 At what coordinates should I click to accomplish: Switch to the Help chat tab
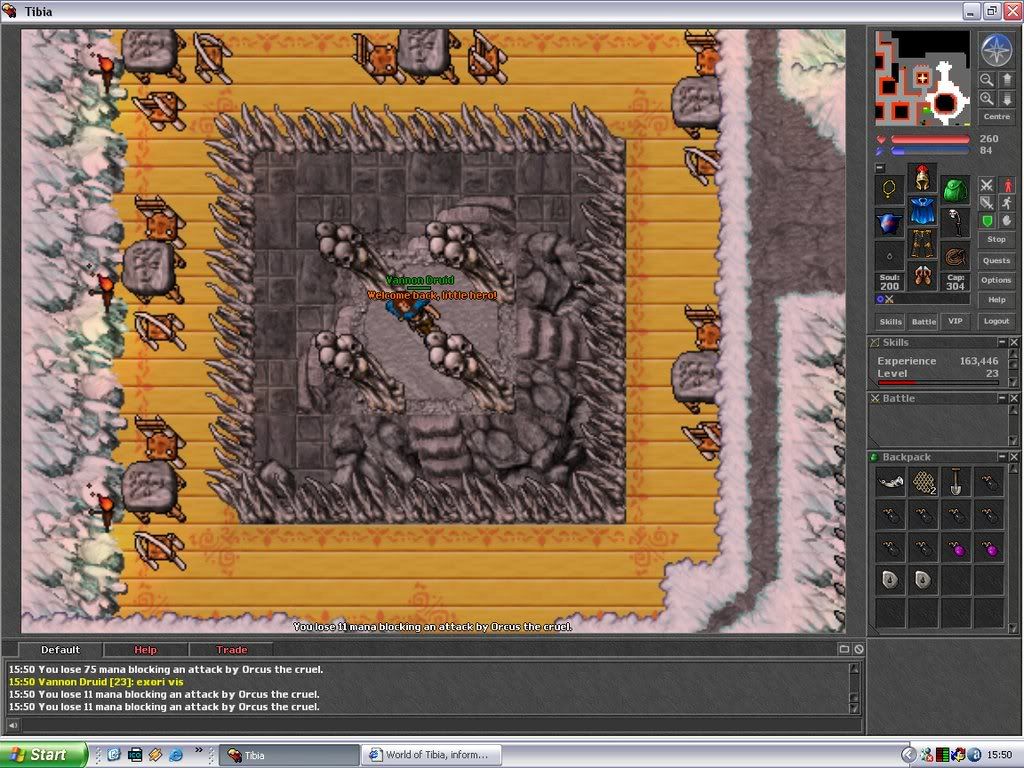145,650
